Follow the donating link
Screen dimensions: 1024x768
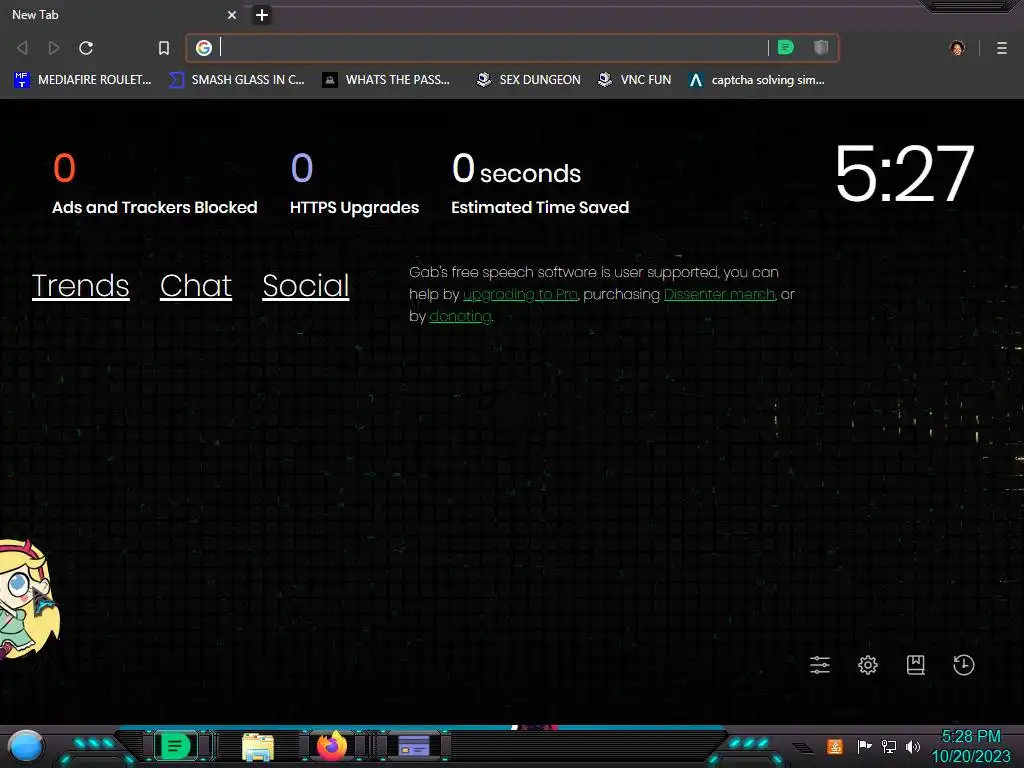[460, 317]
